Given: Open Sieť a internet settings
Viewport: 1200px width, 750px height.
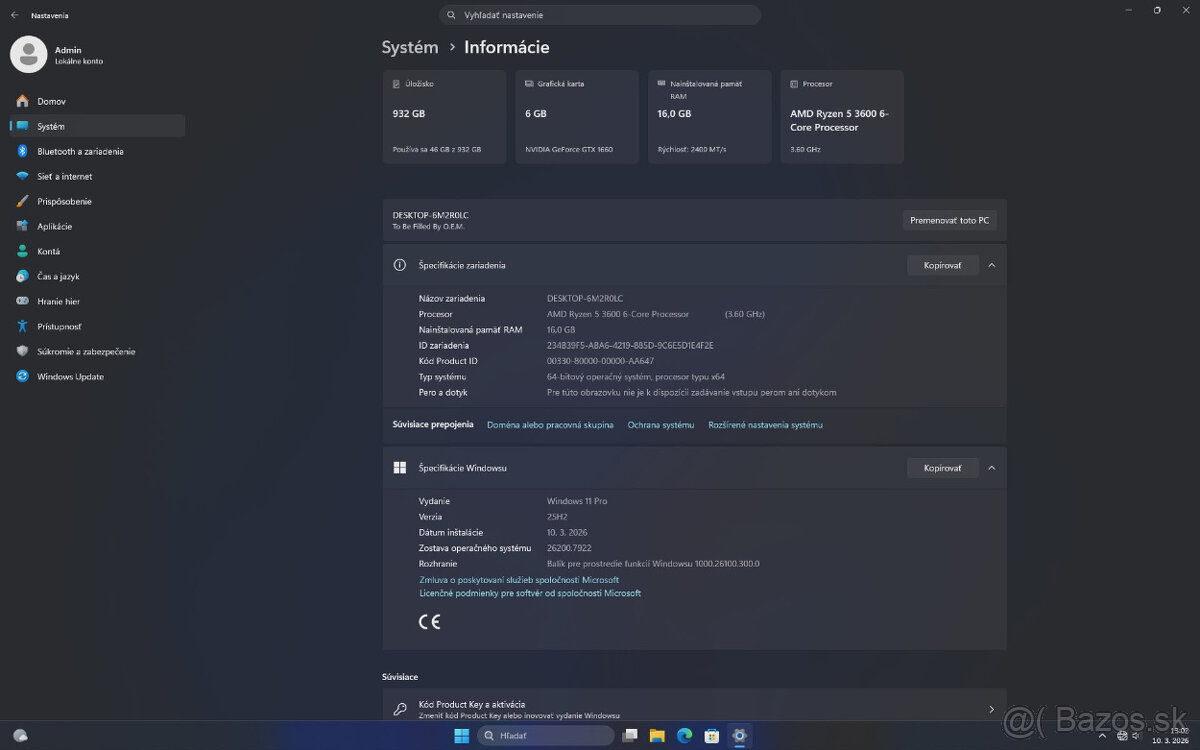Looking at the screenshot, I should 64,176.
